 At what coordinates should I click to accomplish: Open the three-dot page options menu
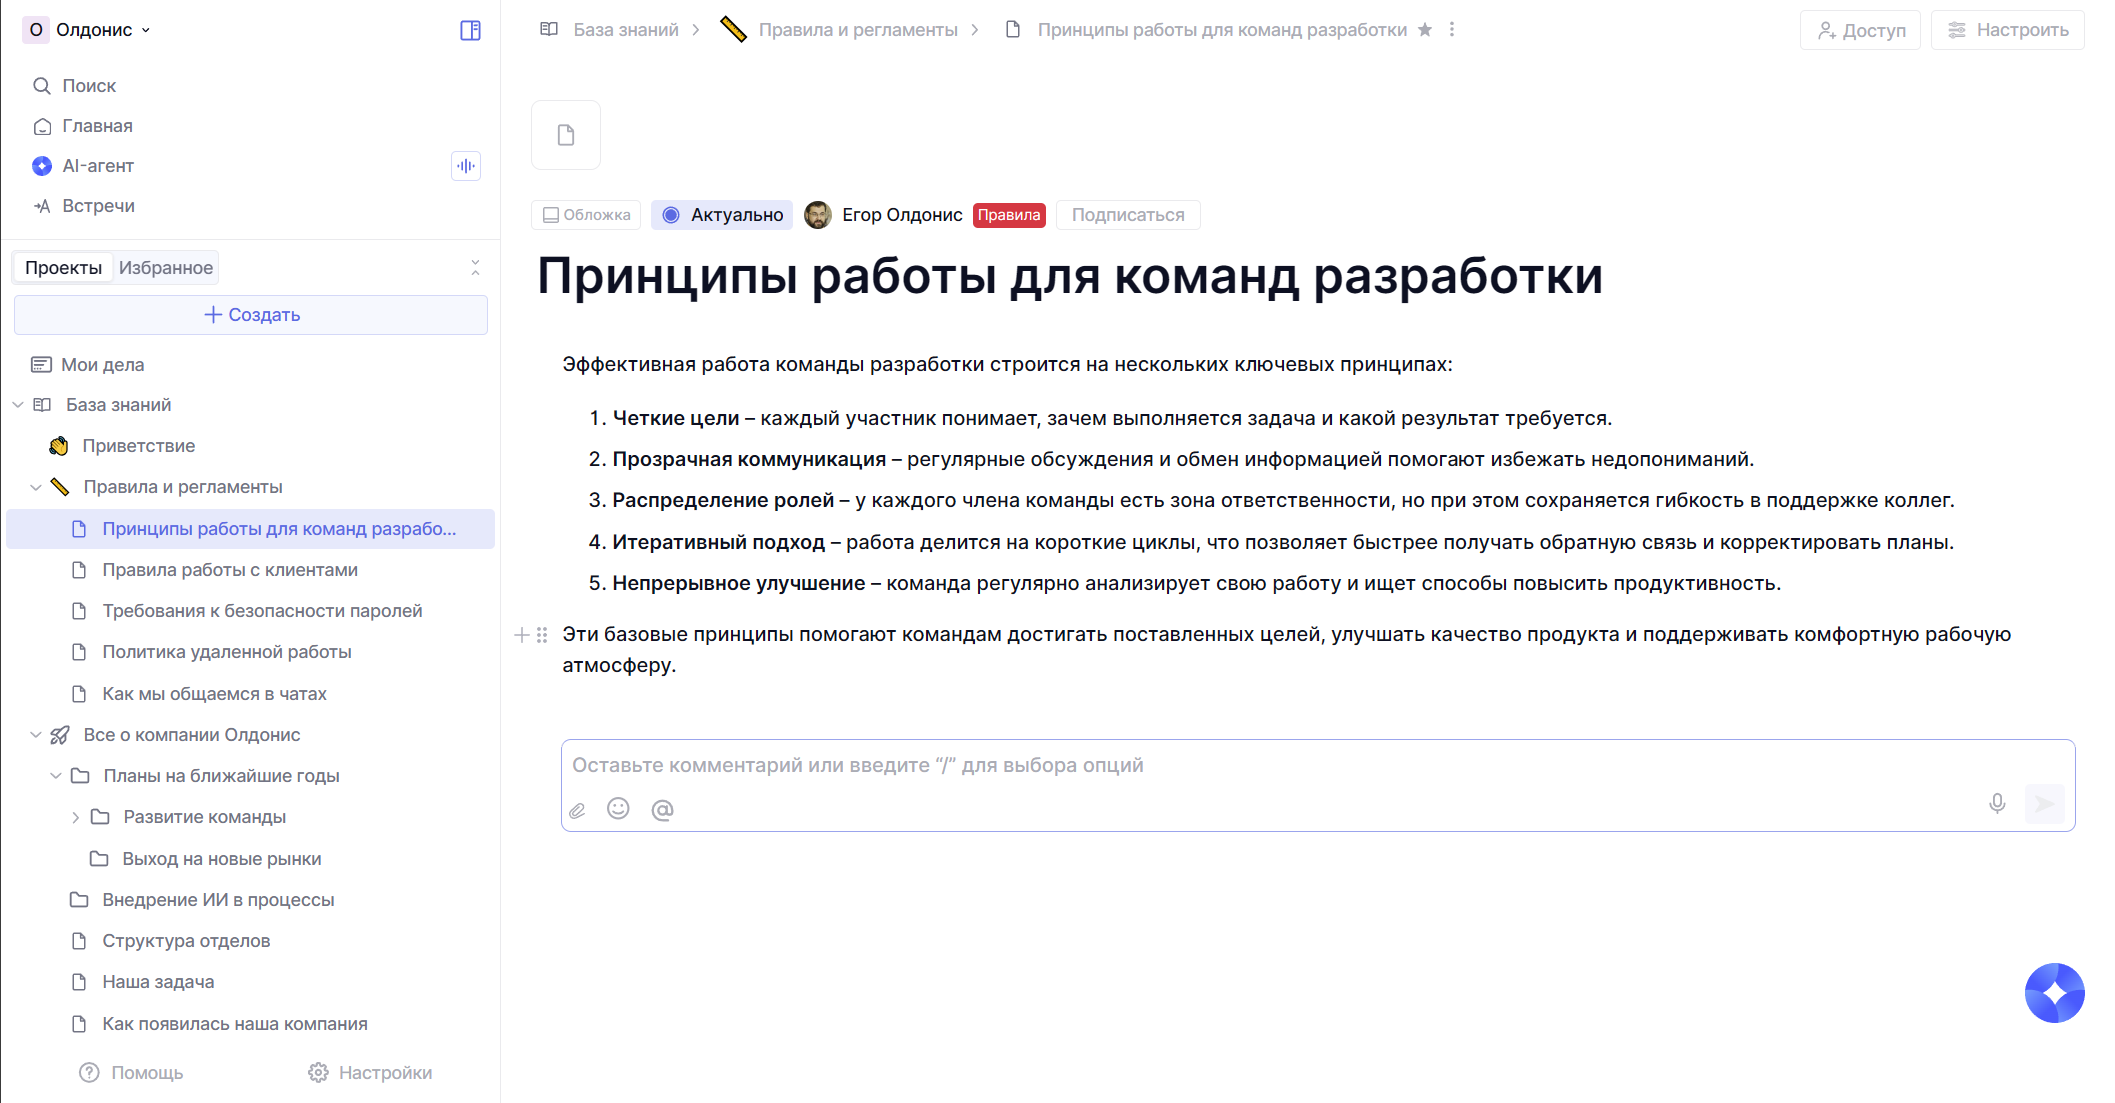tap(1452, 30)
